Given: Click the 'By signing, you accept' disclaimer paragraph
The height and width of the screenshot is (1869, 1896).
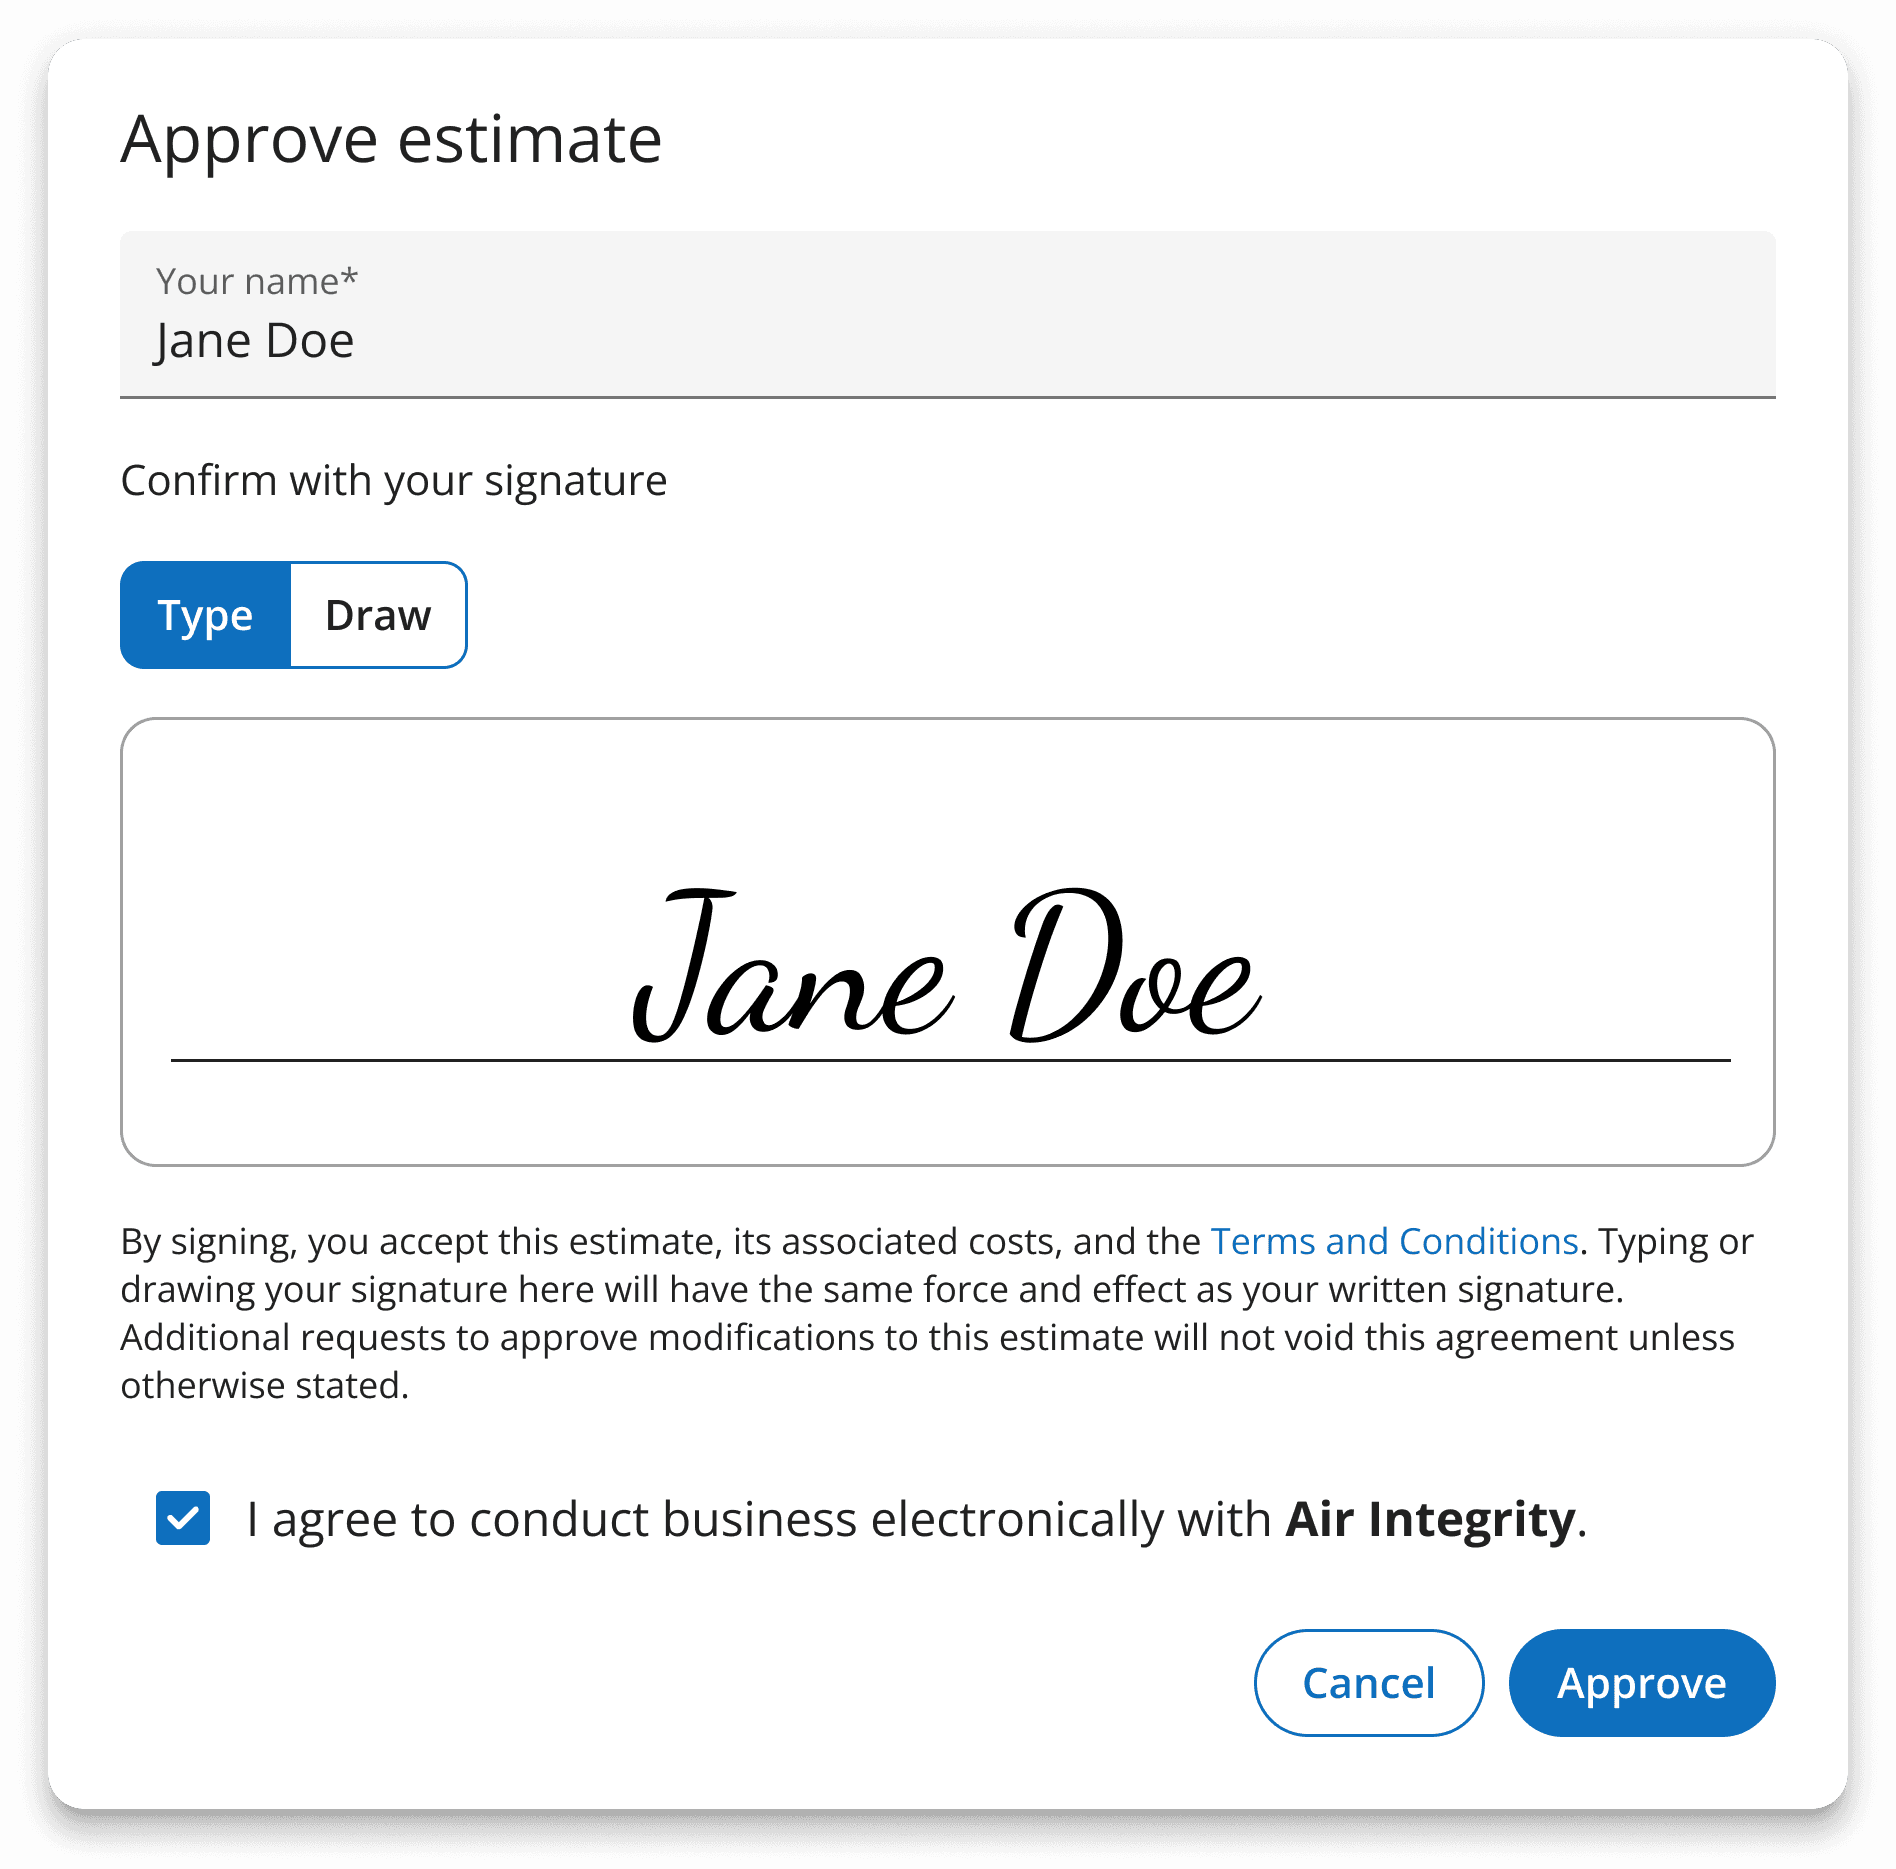Looking at the screenshot, I should coord(937,1313).
